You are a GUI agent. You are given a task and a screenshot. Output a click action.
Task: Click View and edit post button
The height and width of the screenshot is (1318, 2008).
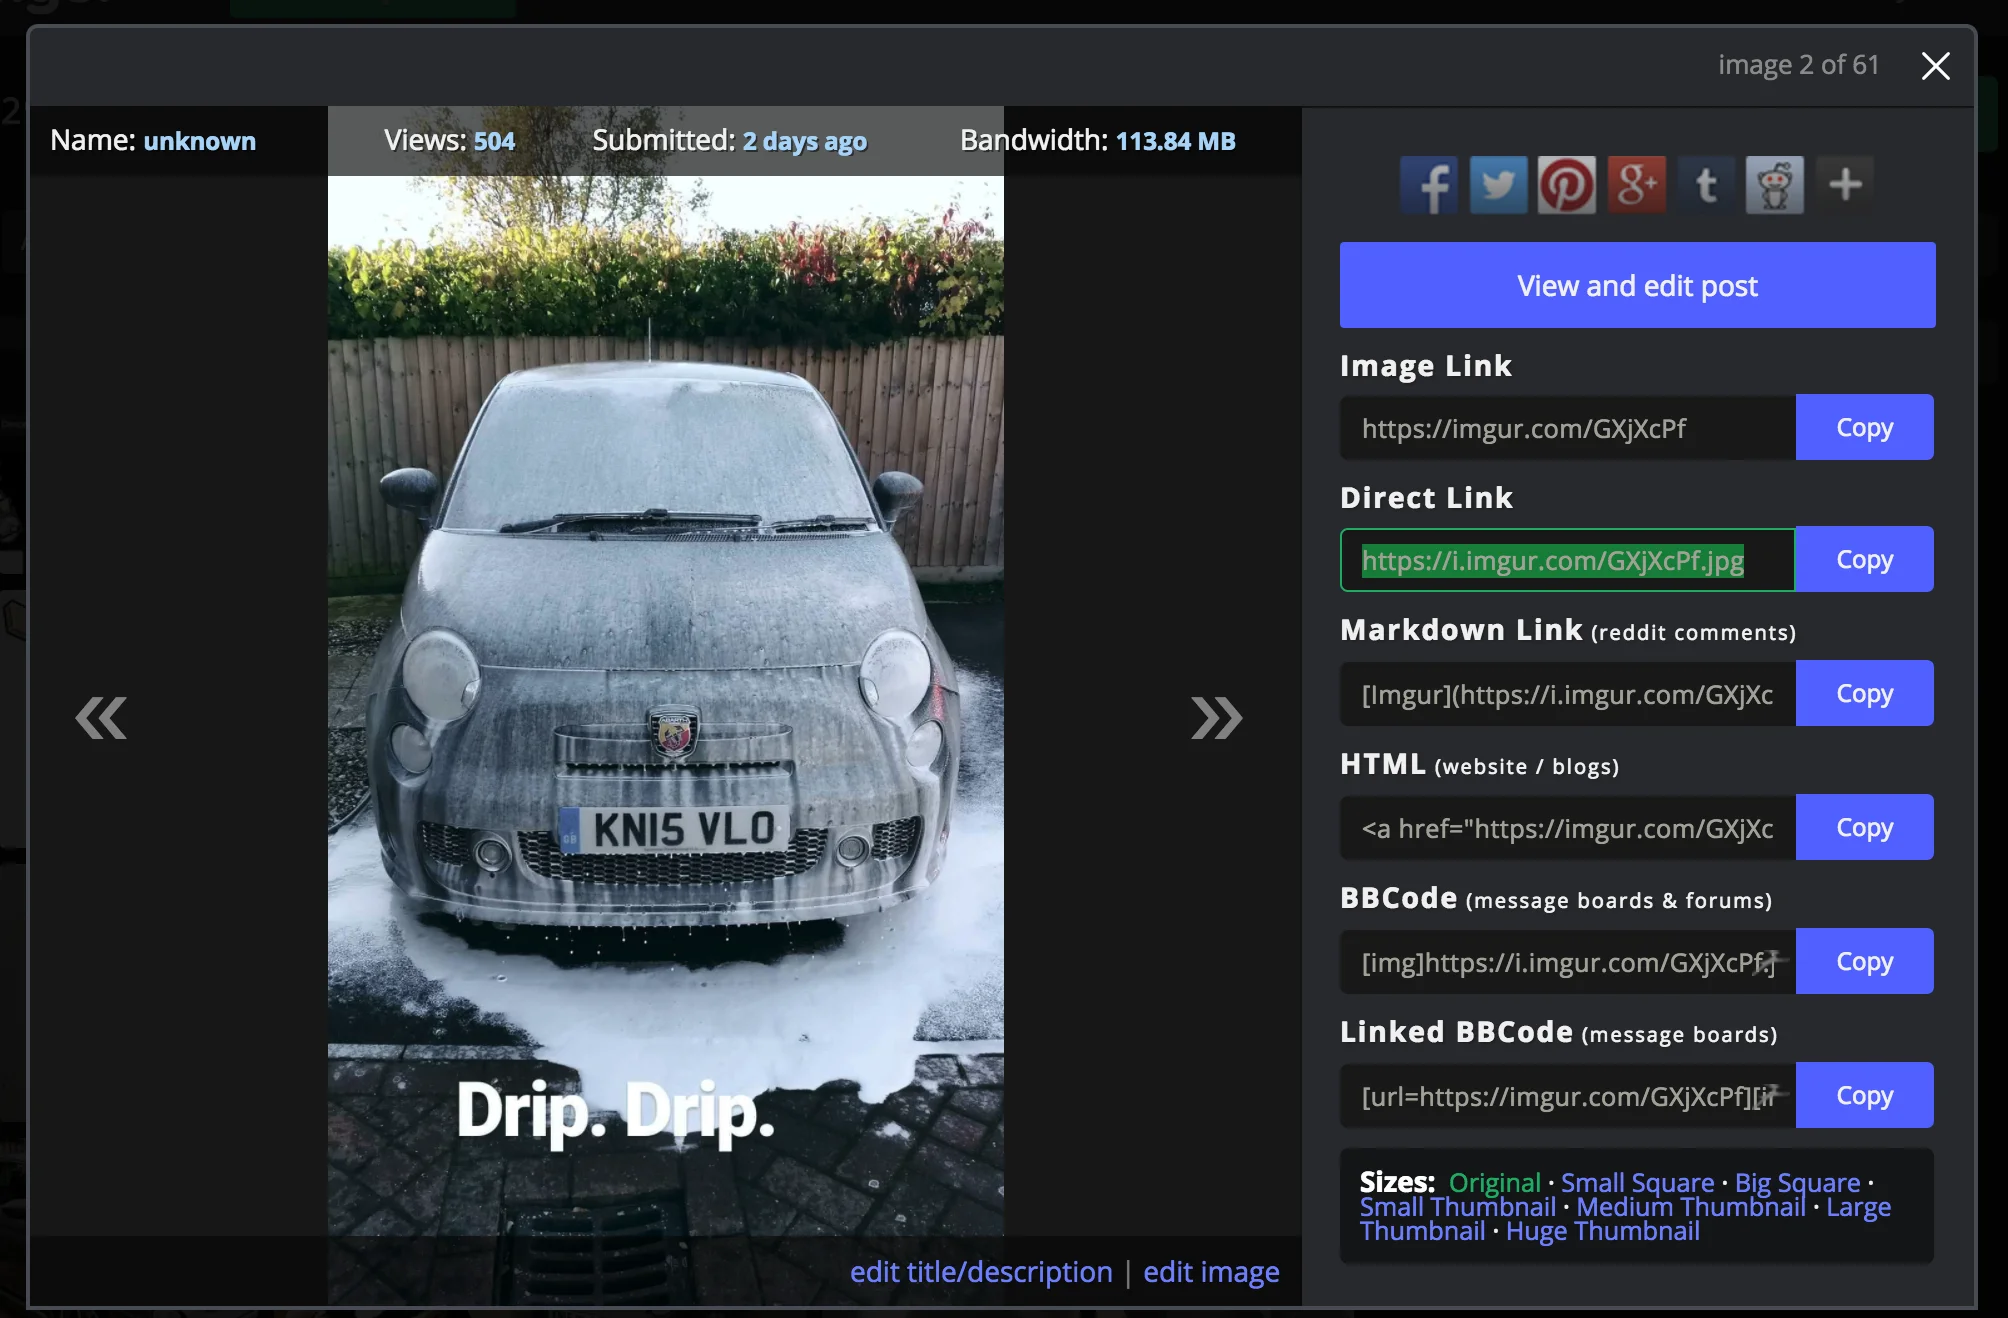click(1637, 285)
